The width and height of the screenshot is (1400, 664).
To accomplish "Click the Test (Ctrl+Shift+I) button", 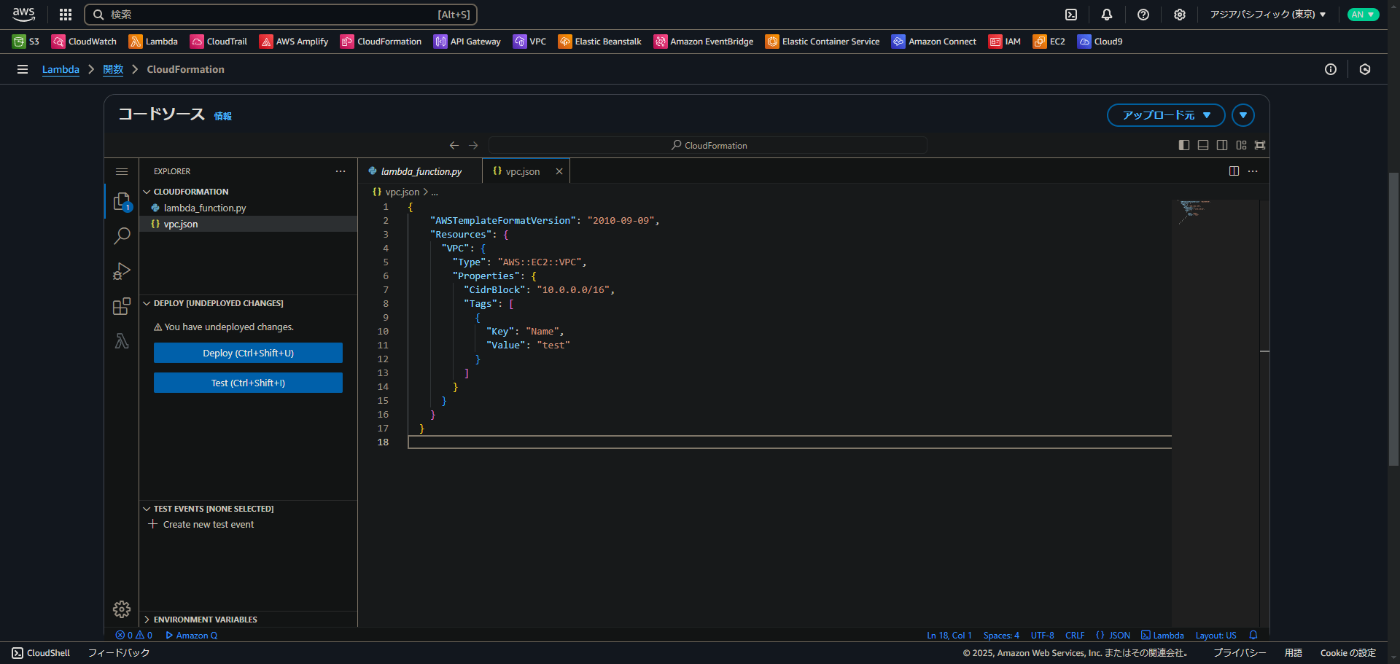I will click(248, 383).
